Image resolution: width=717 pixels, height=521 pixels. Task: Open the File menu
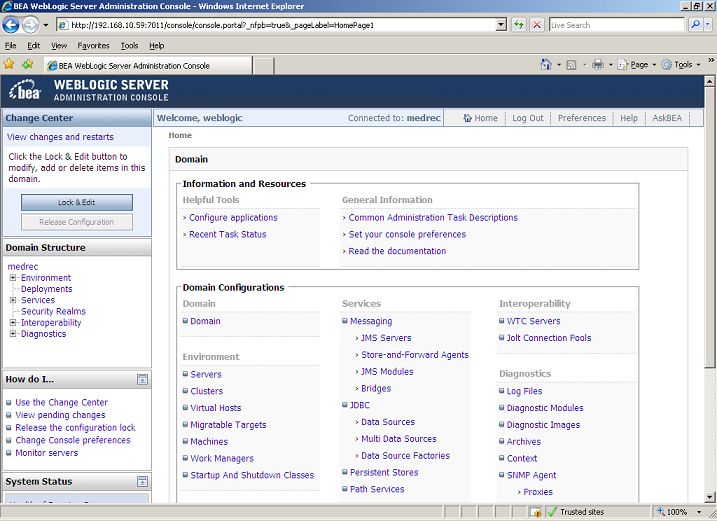pos(11,46)
